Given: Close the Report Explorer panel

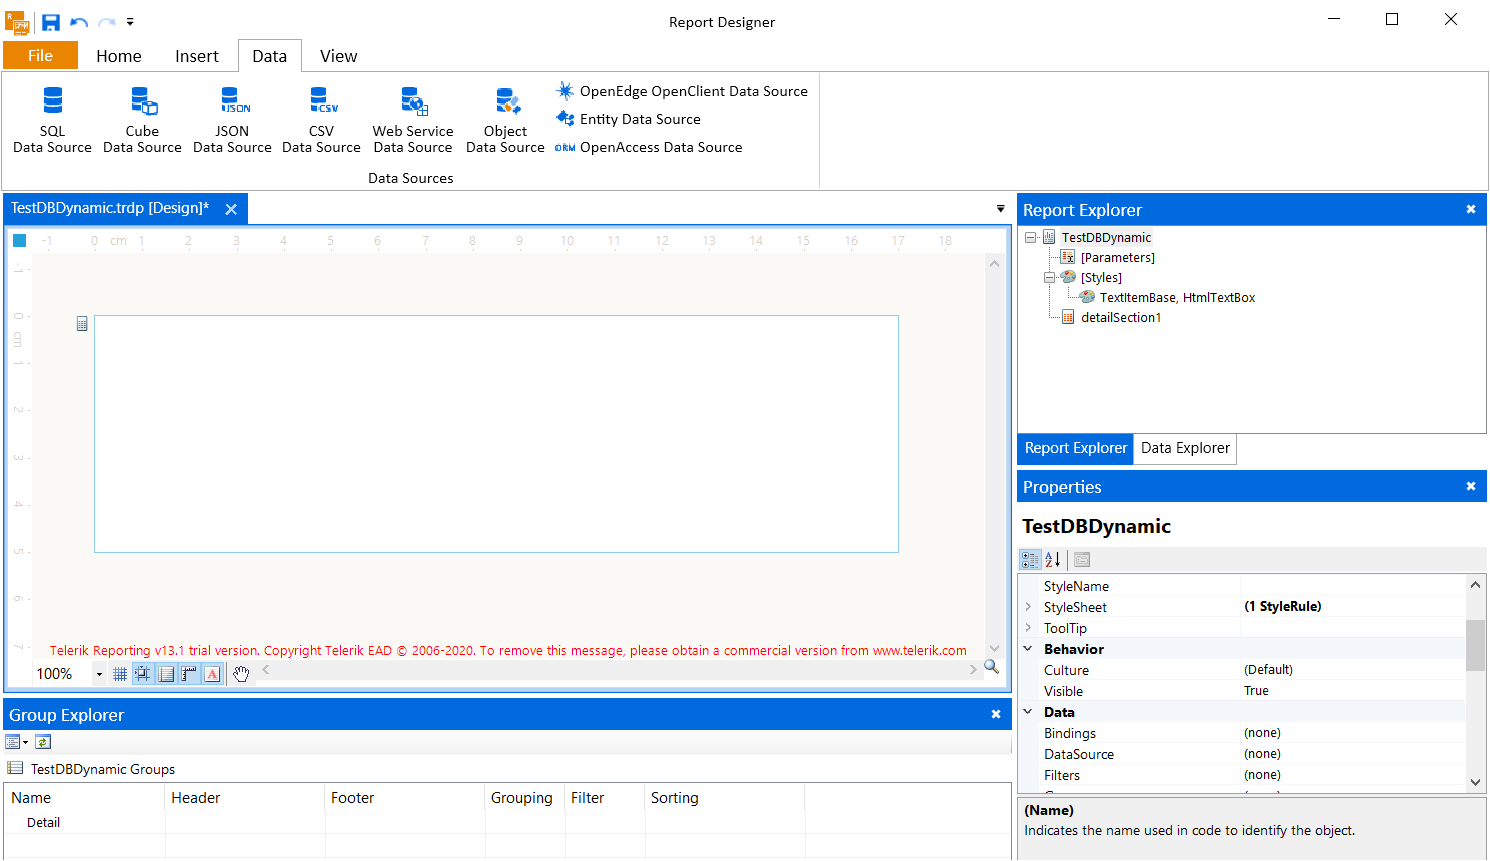Looking at the screenshot, I should tap(1471, 209).
